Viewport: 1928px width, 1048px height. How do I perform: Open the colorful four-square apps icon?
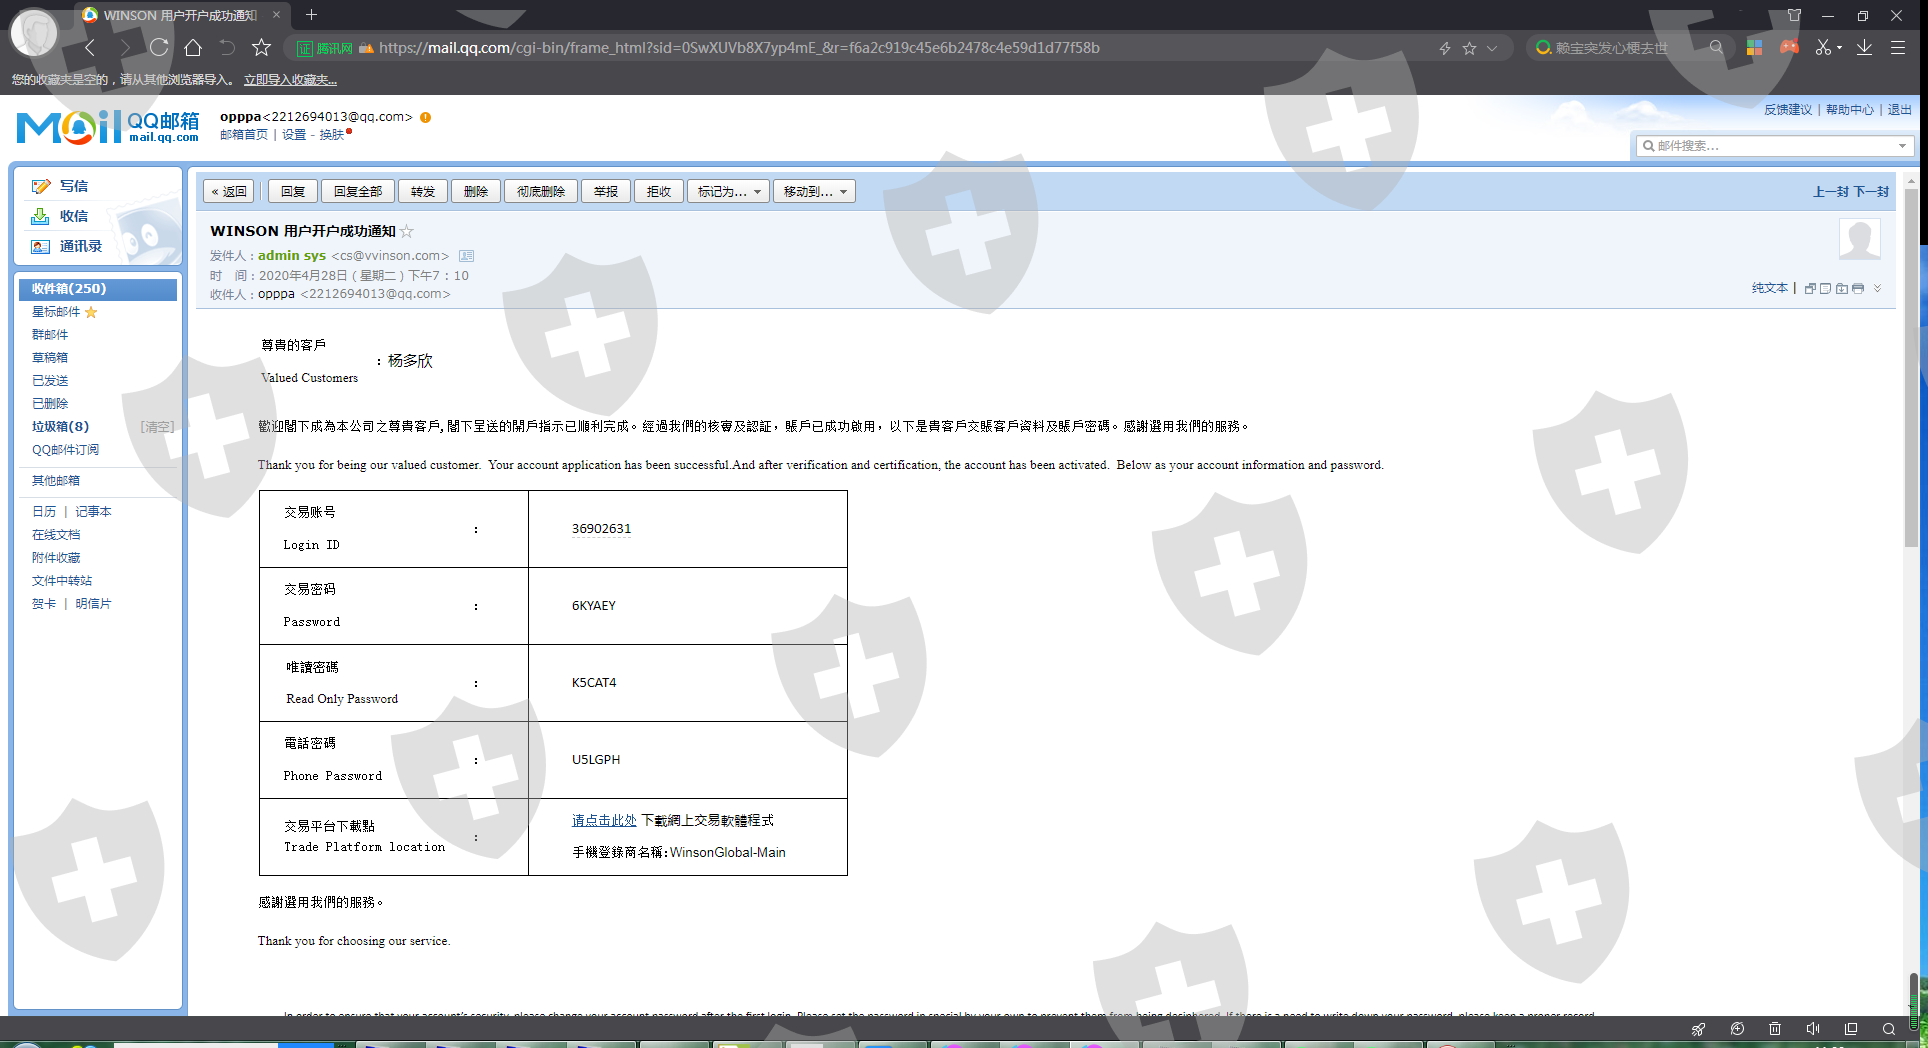pyautogui.click(x=1754, y=47)
